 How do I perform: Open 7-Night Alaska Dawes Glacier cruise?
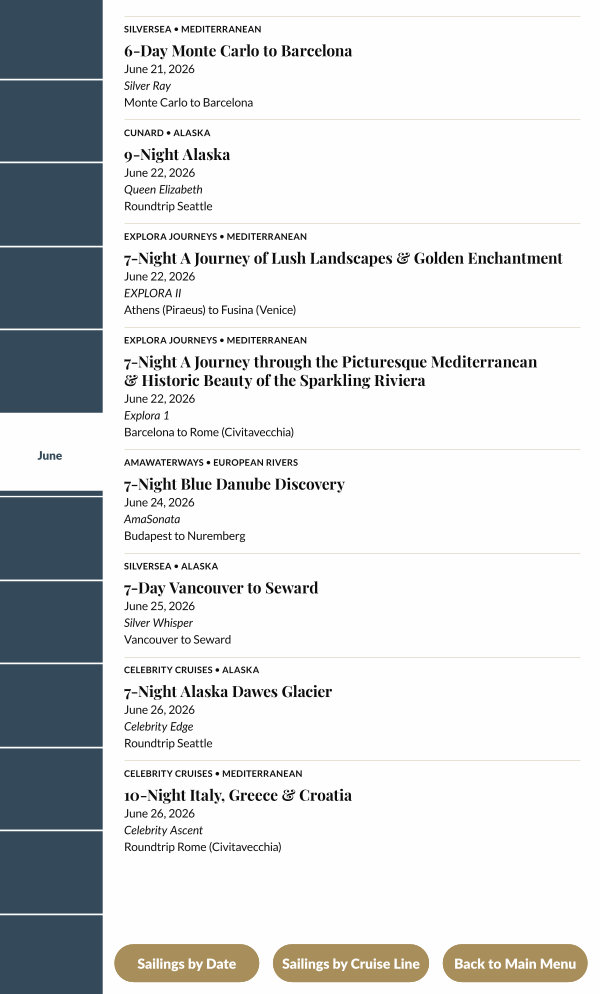tap(228, 692)
